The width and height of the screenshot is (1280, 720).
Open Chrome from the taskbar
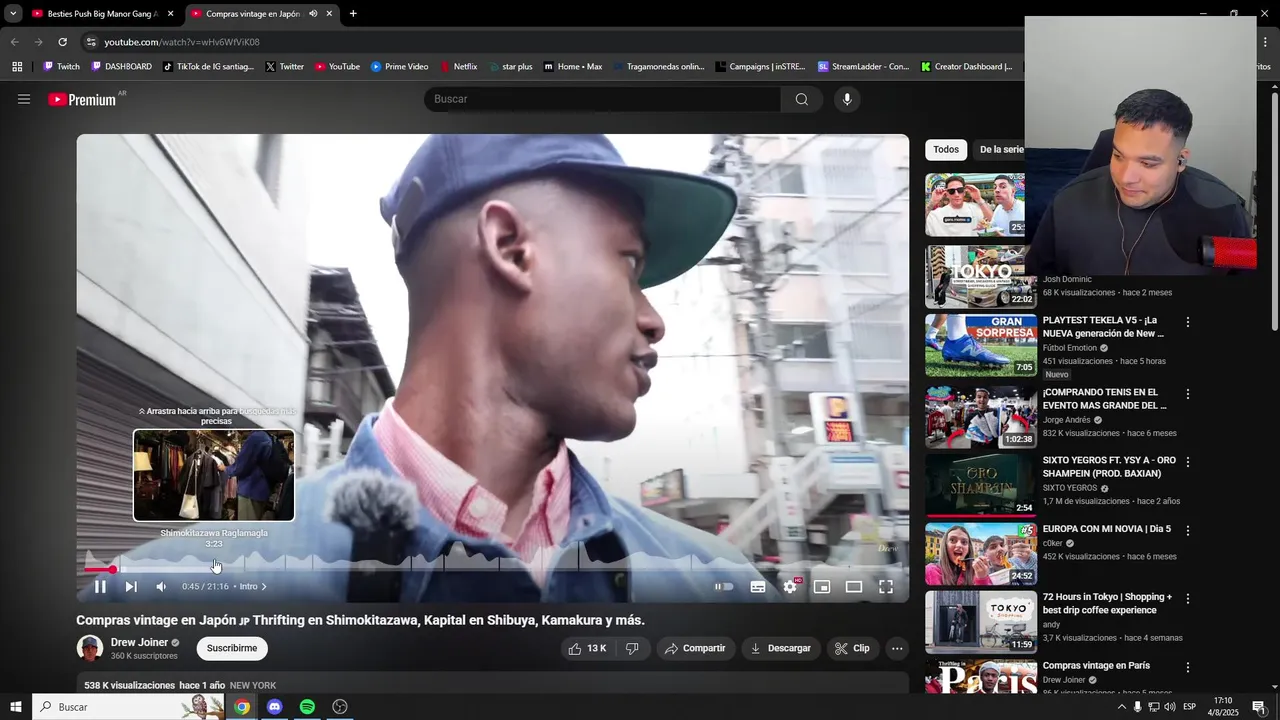click(242, 707)
